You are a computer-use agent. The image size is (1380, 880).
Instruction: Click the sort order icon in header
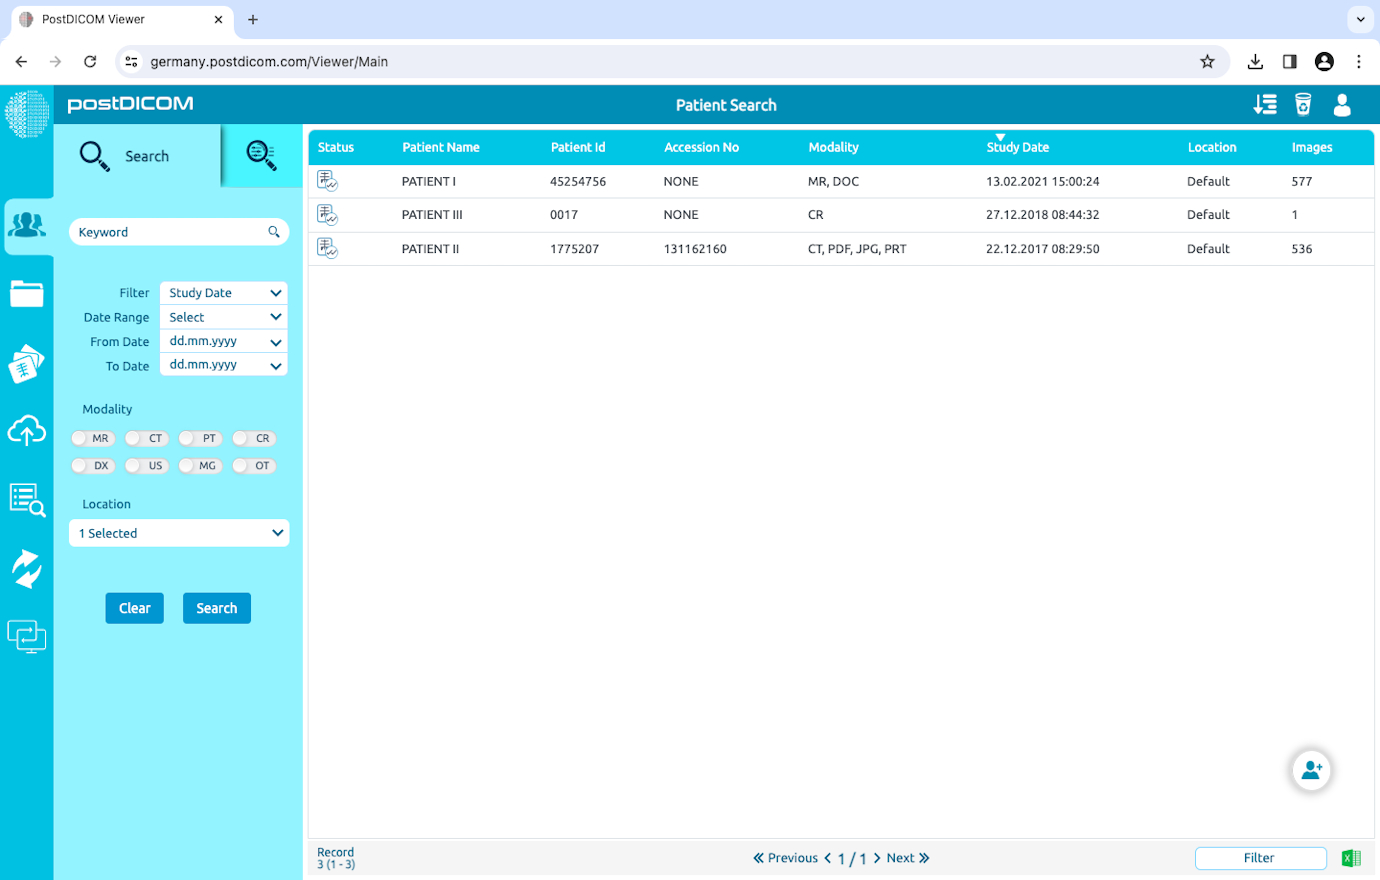[x=1265, y=105]
